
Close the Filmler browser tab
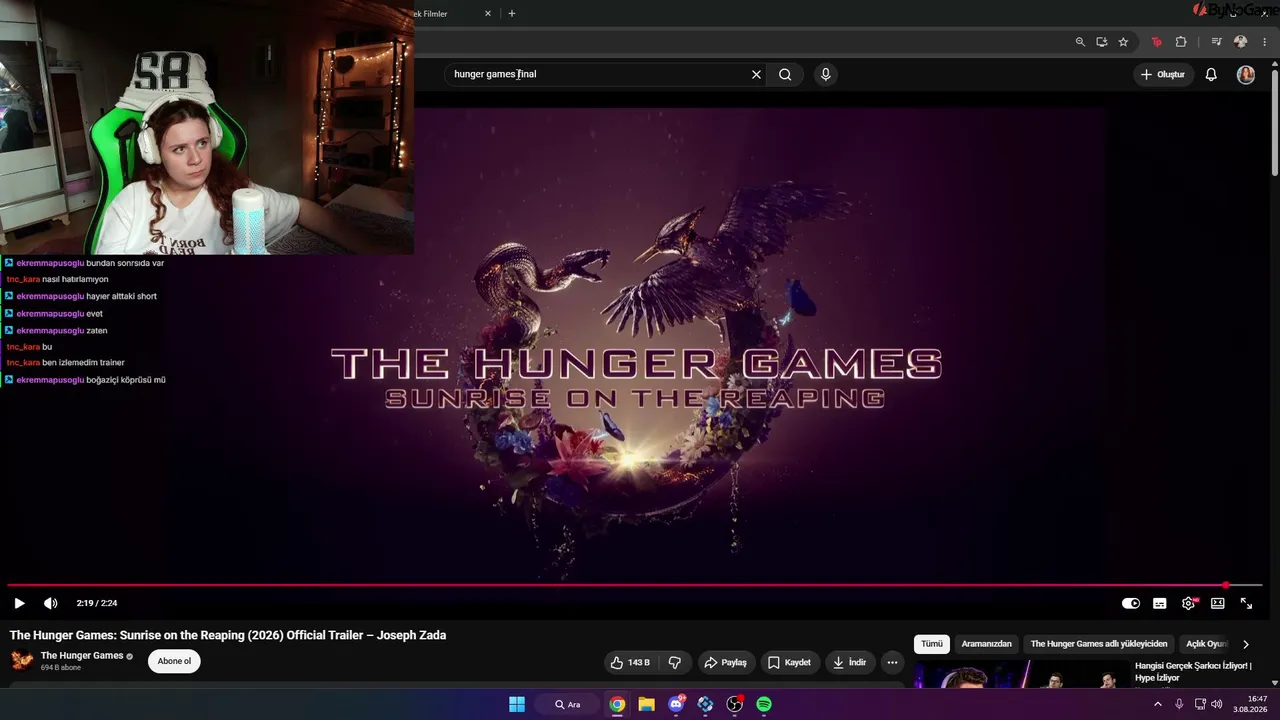tap(488, 14)
